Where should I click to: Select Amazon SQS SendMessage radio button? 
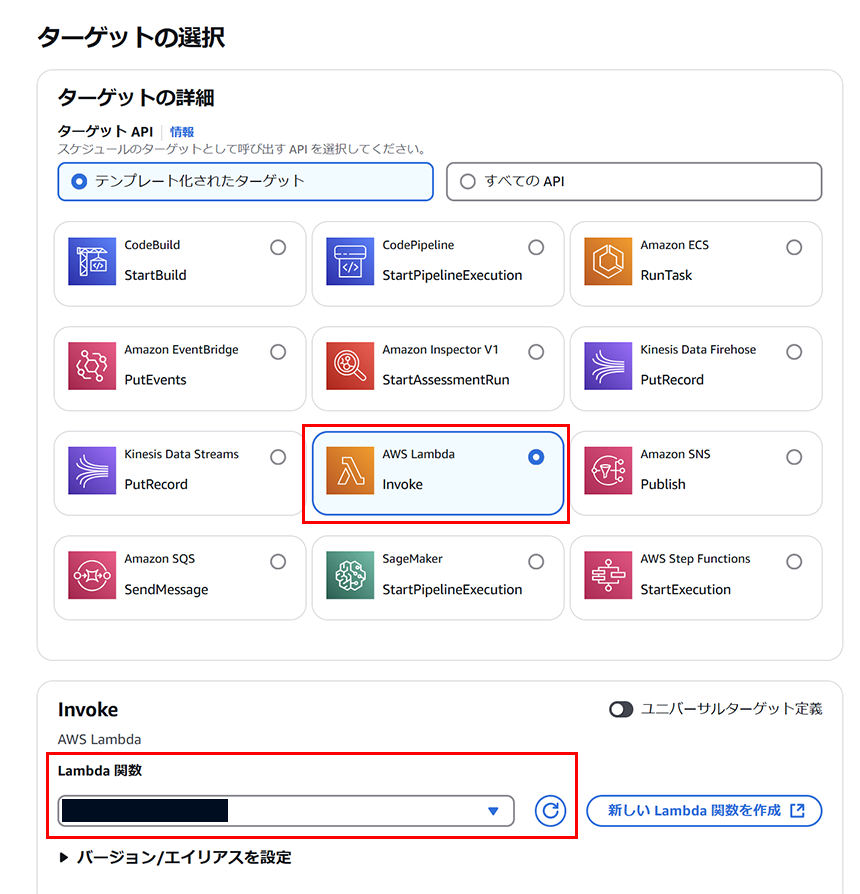pos(278,562)
